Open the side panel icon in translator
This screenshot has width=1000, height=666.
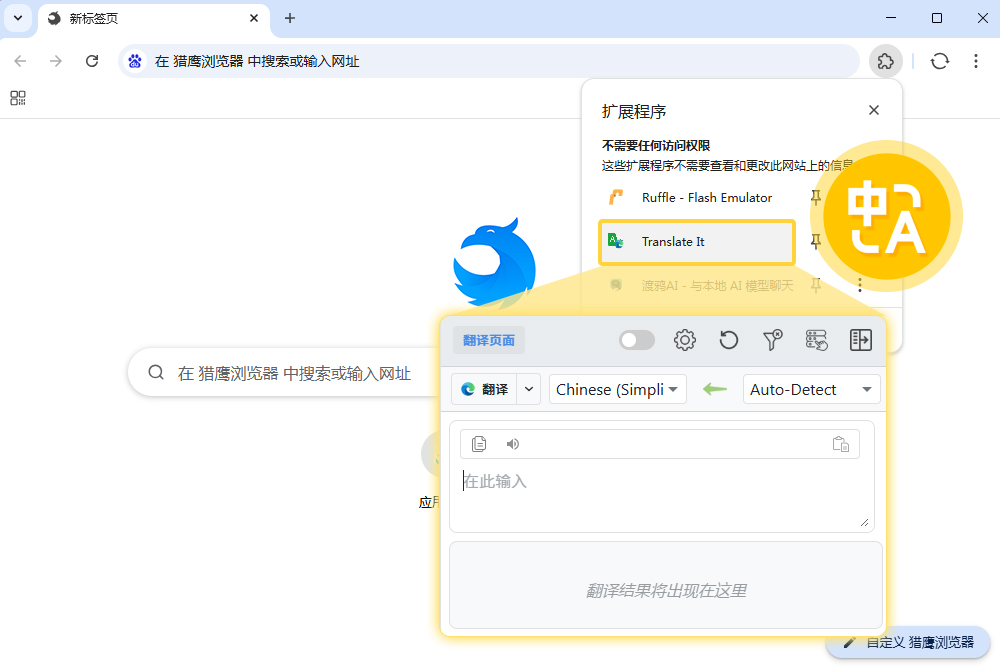click(860, 340)
